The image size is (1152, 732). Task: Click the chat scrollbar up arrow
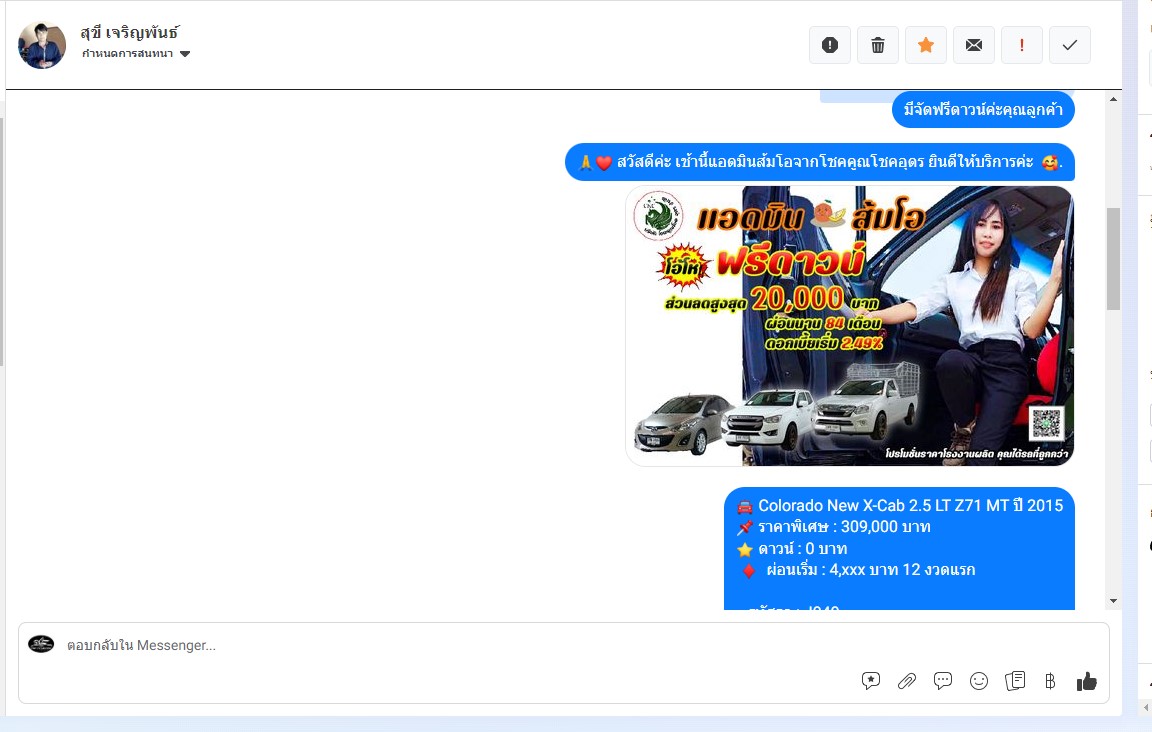tap(1113, 98)
